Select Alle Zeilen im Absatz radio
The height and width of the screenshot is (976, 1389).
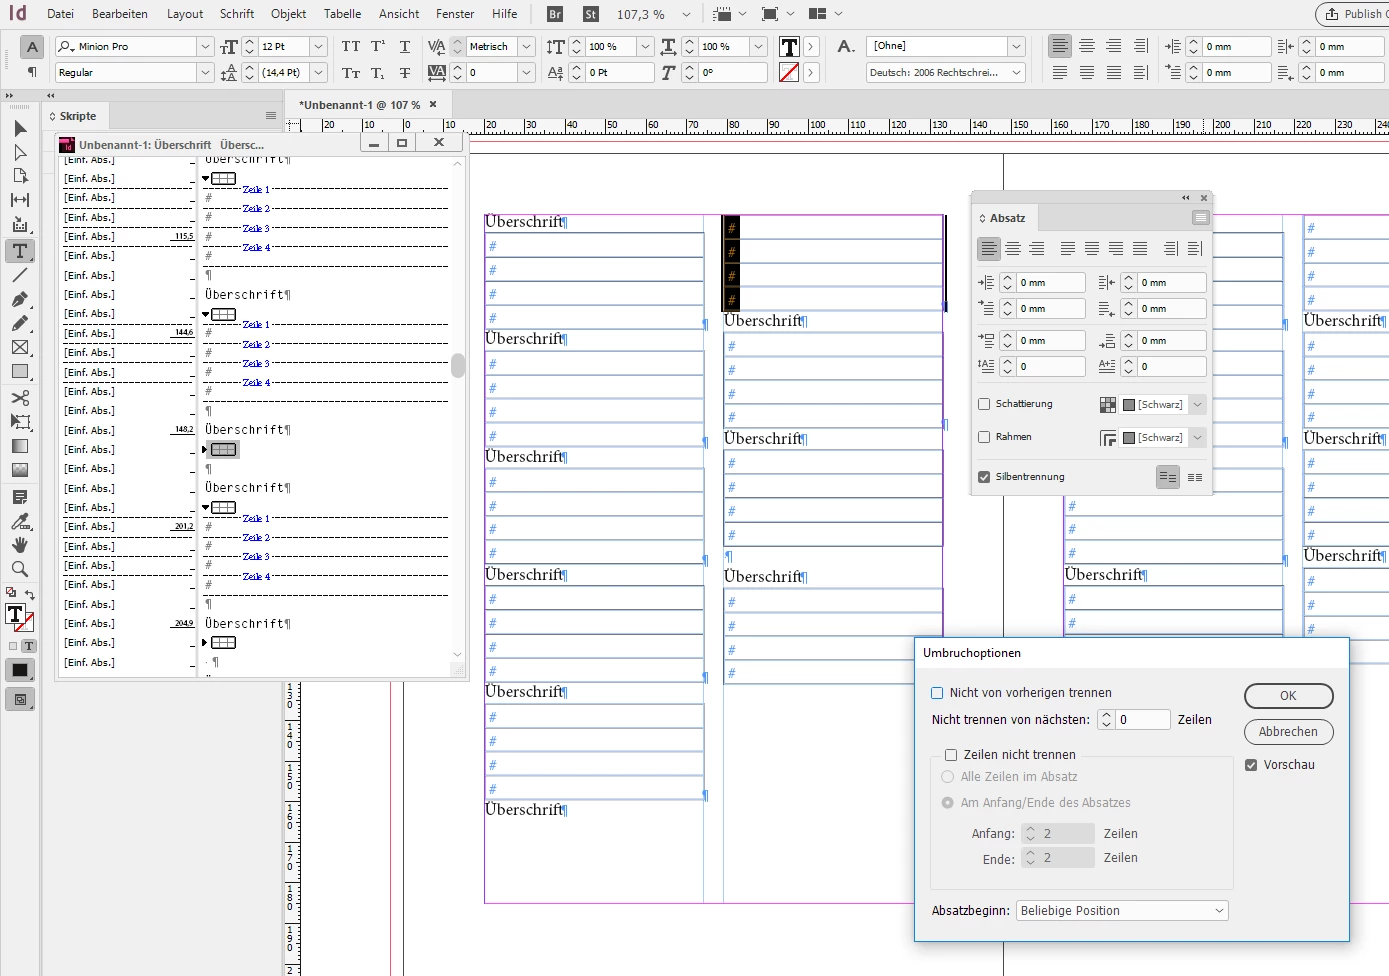(948, 777)
